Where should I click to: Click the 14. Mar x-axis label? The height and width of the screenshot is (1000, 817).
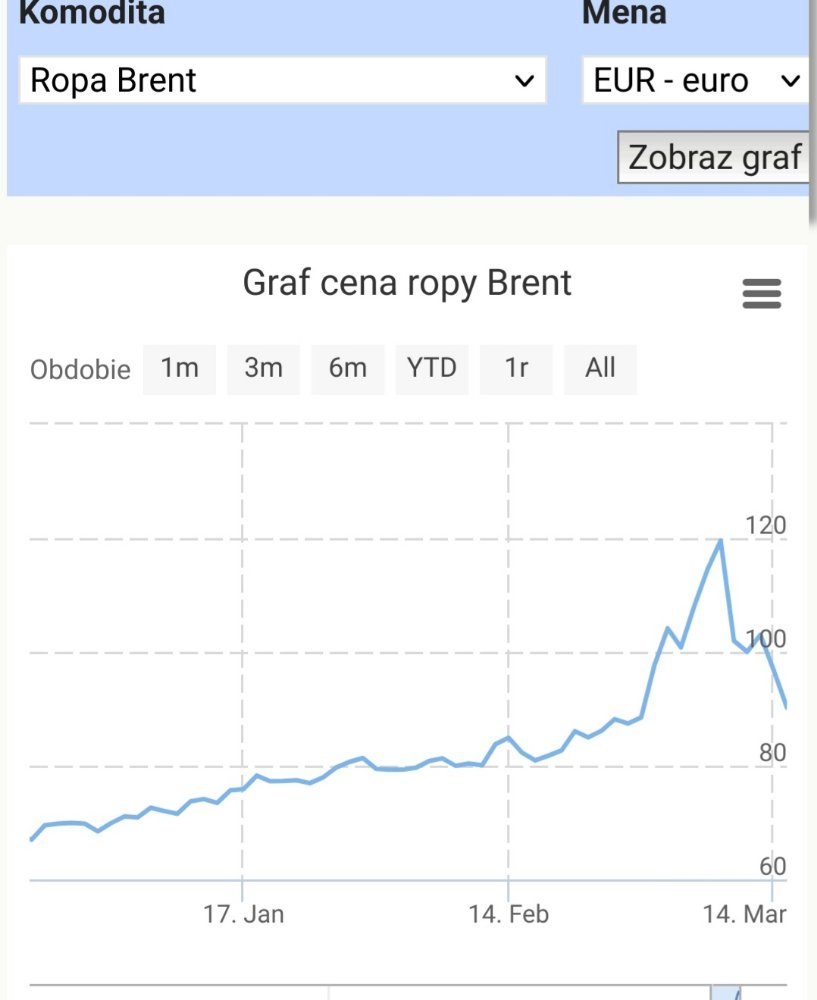click(x=744, y=914)
